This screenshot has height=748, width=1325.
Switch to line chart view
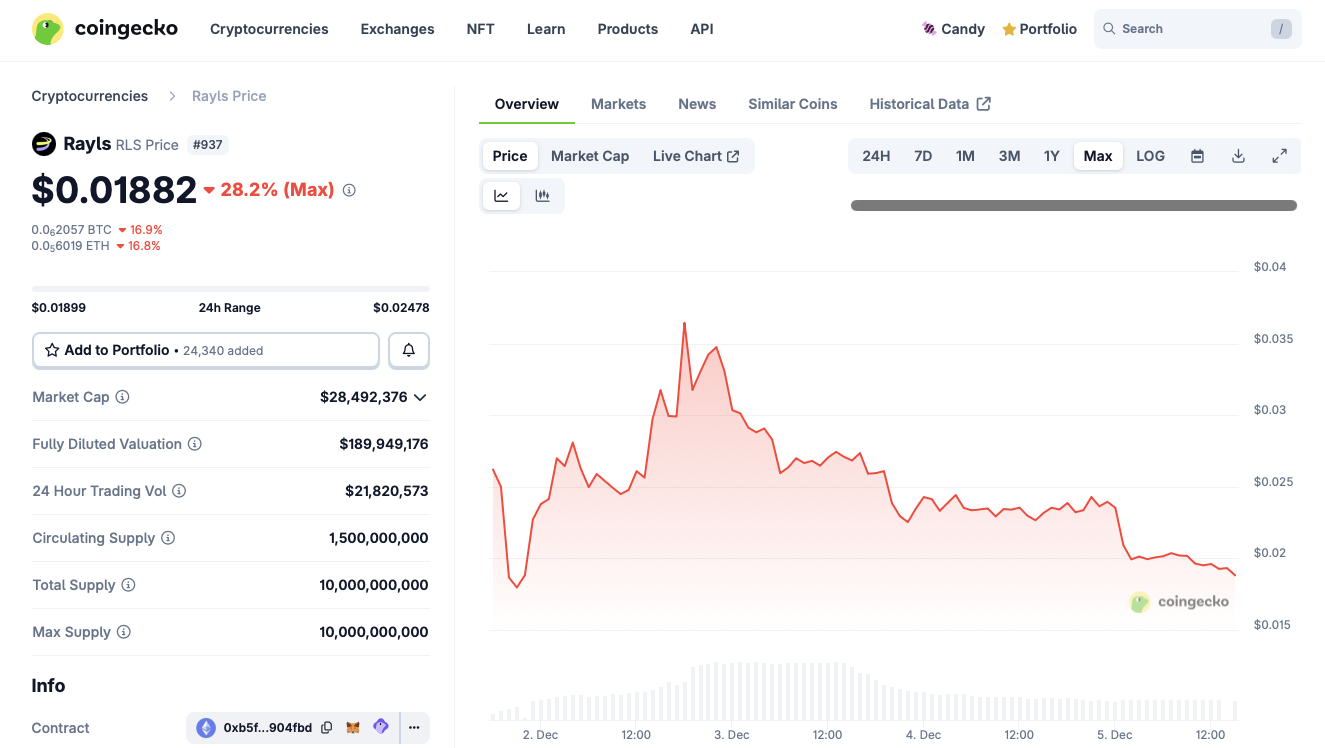point(501,196)
